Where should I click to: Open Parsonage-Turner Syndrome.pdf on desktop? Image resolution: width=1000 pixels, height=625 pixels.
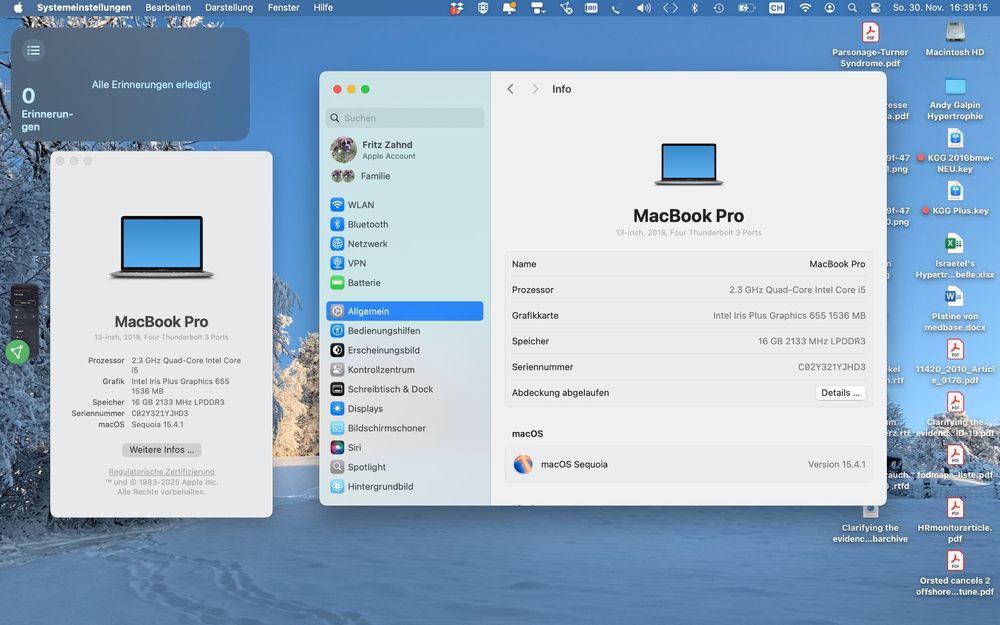[x=870, y=45]
